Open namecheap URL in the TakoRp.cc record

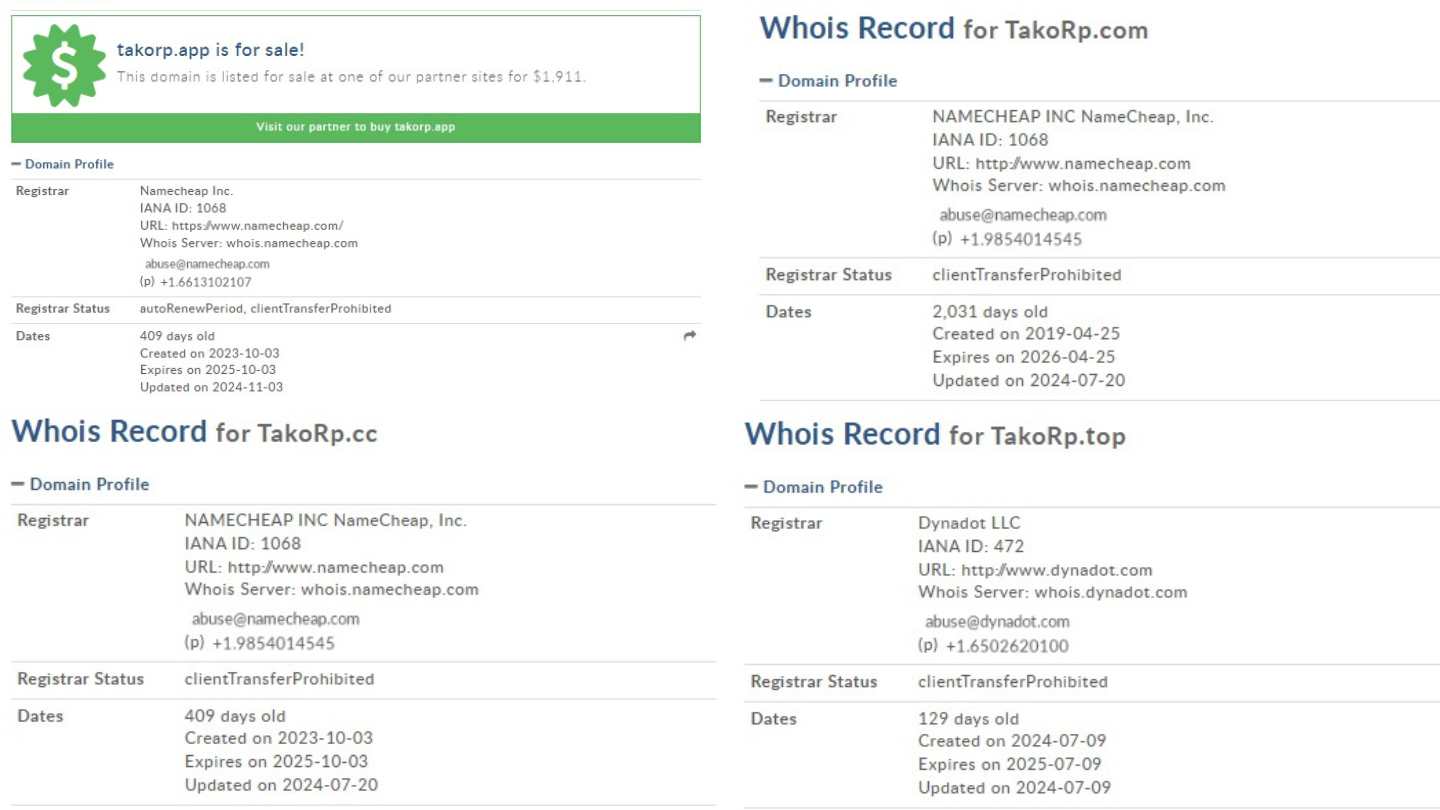[x=335, y=567]
